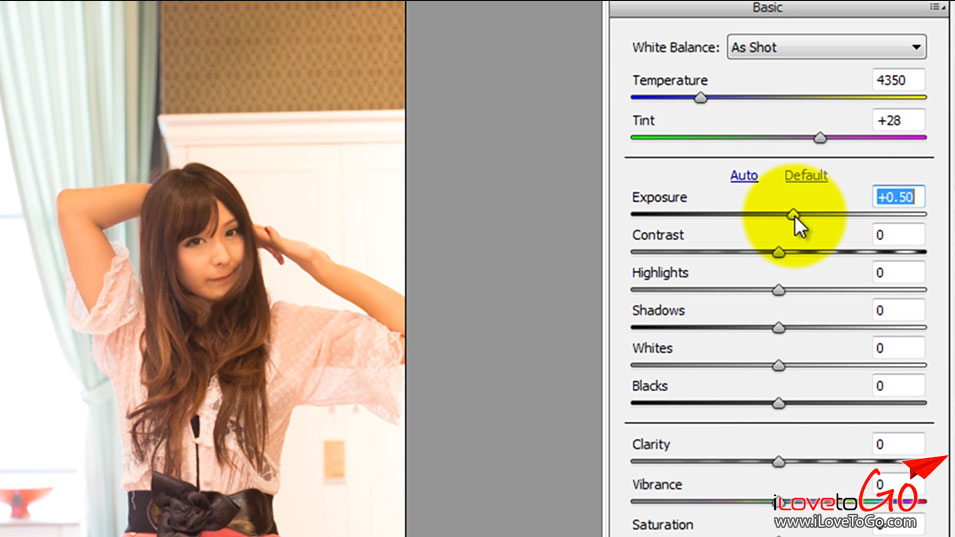955x537 pixels.
Task: Click the Contrast slider handle
Action: [778, 251]
